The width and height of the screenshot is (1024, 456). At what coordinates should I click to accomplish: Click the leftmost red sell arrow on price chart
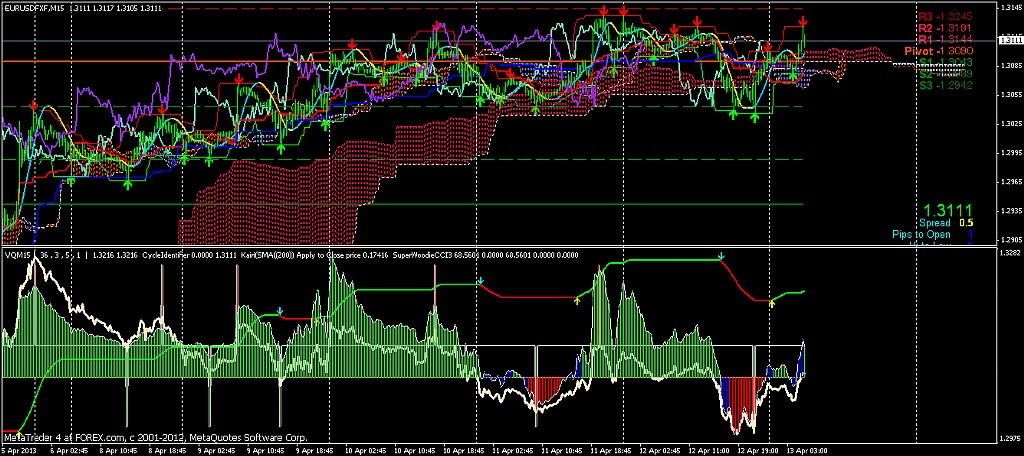click(x=34, y=104)
